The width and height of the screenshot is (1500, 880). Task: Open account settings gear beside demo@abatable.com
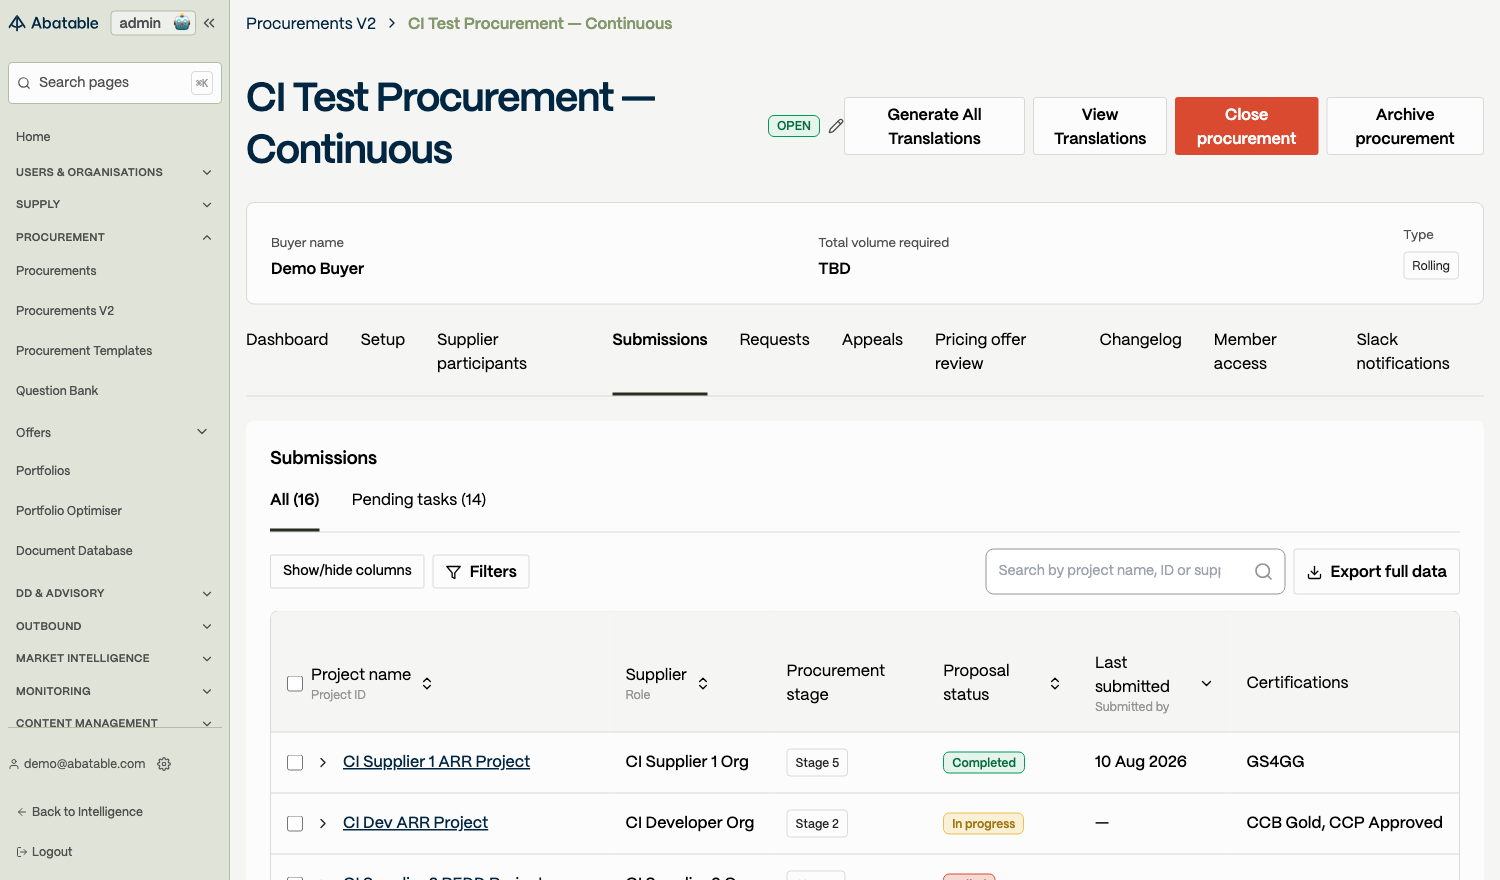point(164,764)
